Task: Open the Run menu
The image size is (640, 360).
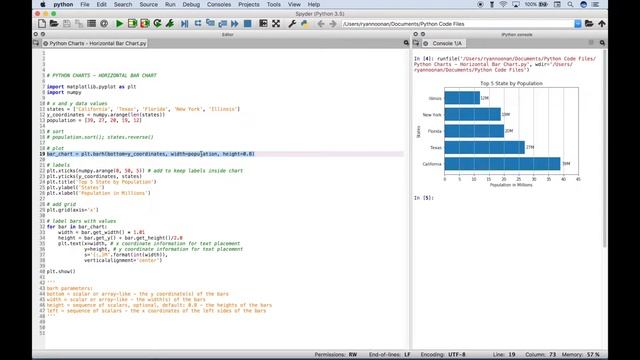Action: pos(170,4)
